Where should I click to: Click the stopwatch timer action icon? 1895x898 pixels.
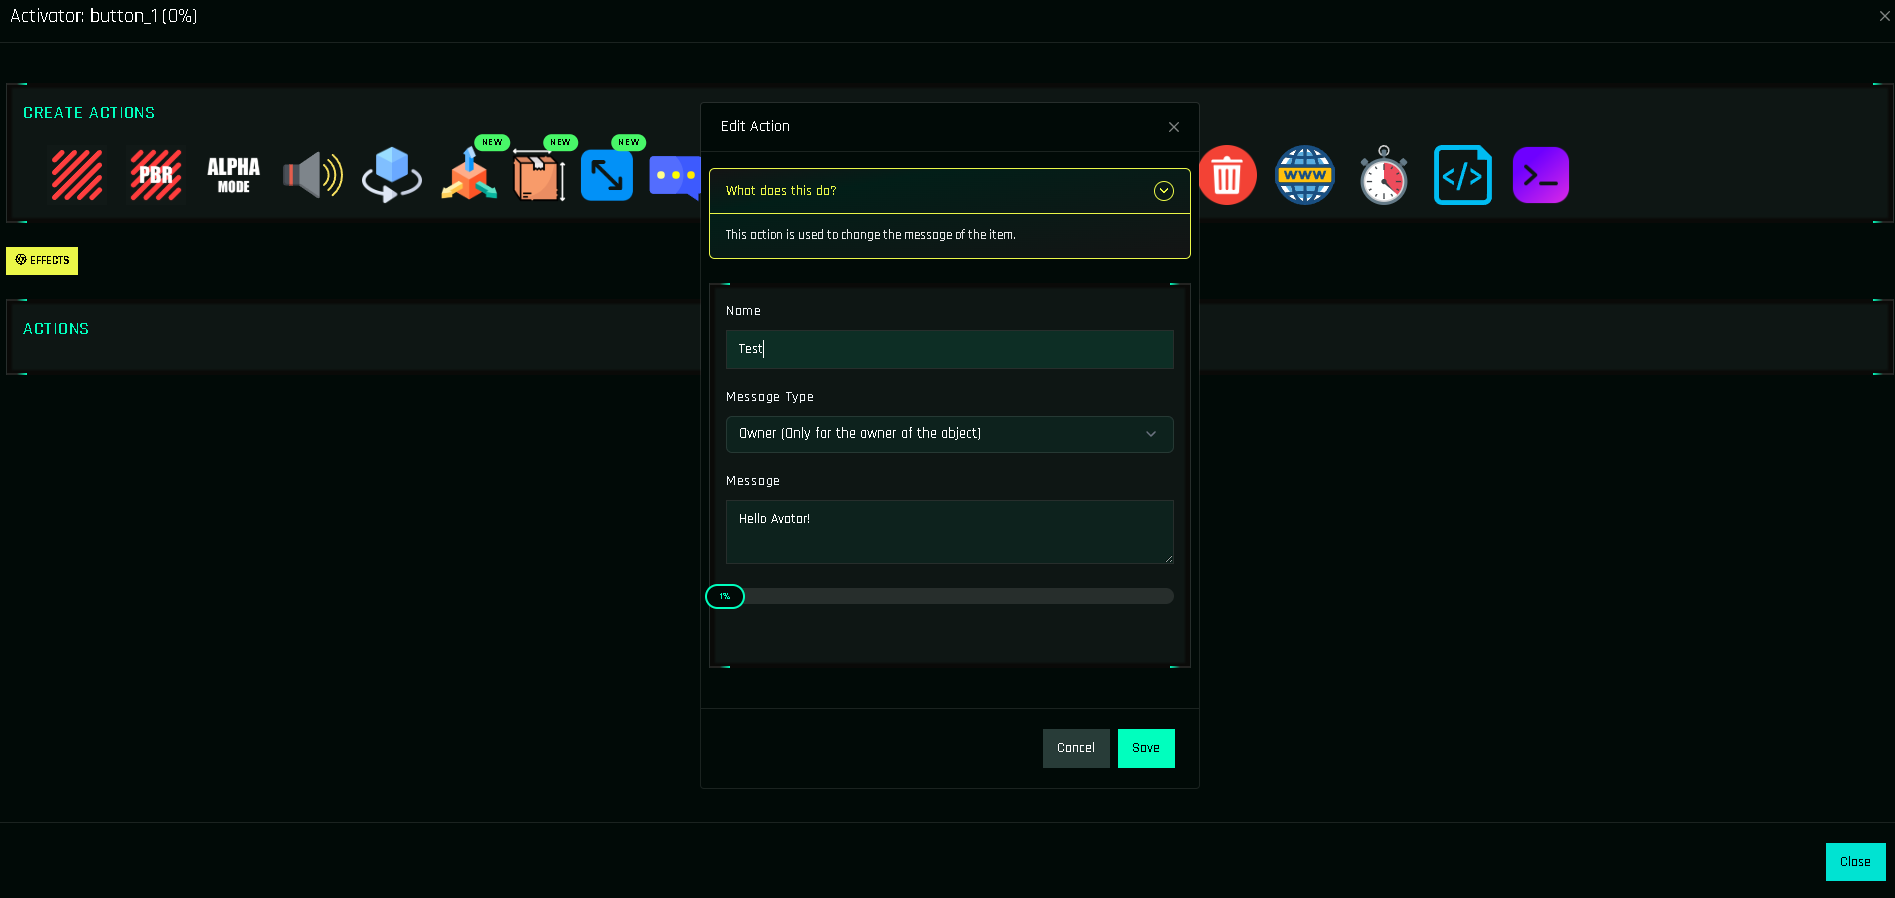click(1384, 176)
